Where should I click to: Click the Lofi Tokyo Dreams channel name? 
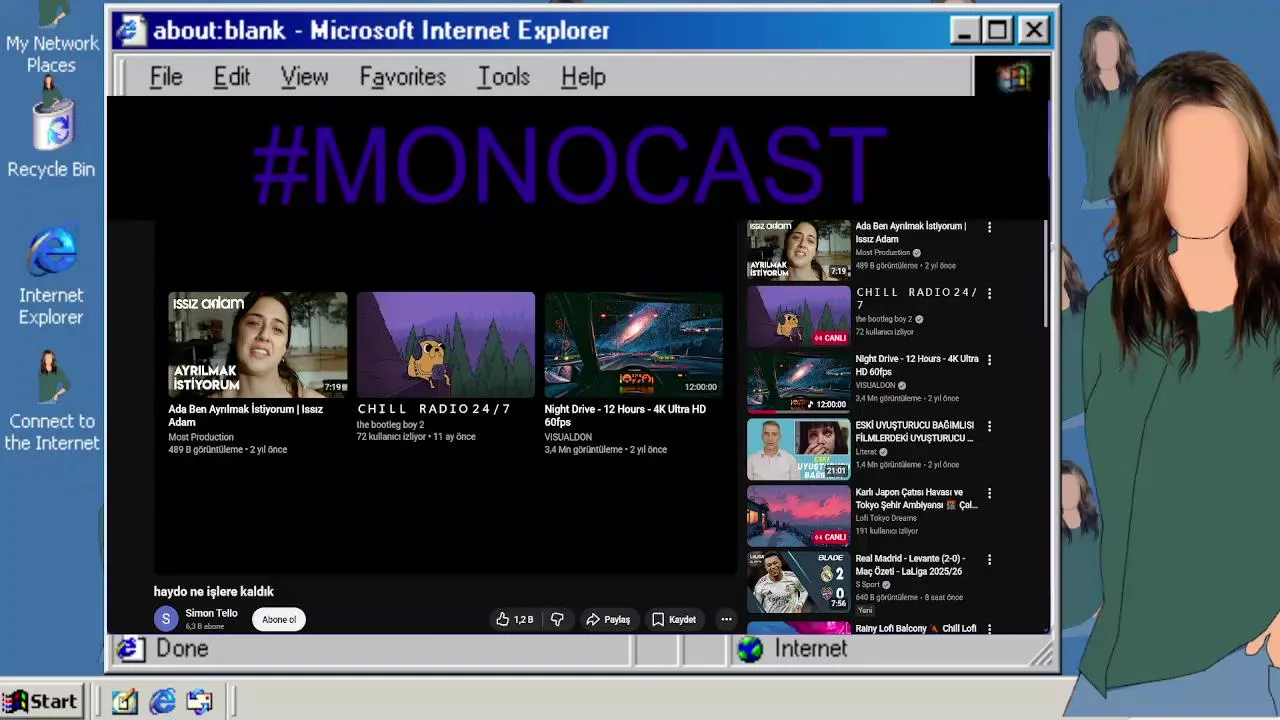pyautogui.click(x=885, y=518)
